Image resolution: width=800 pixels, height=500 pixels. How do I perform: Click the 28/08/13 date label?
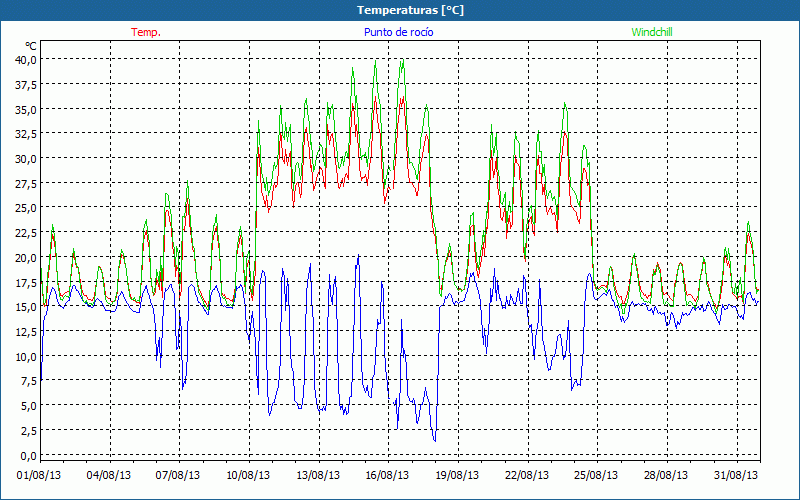tap(666, 476)
